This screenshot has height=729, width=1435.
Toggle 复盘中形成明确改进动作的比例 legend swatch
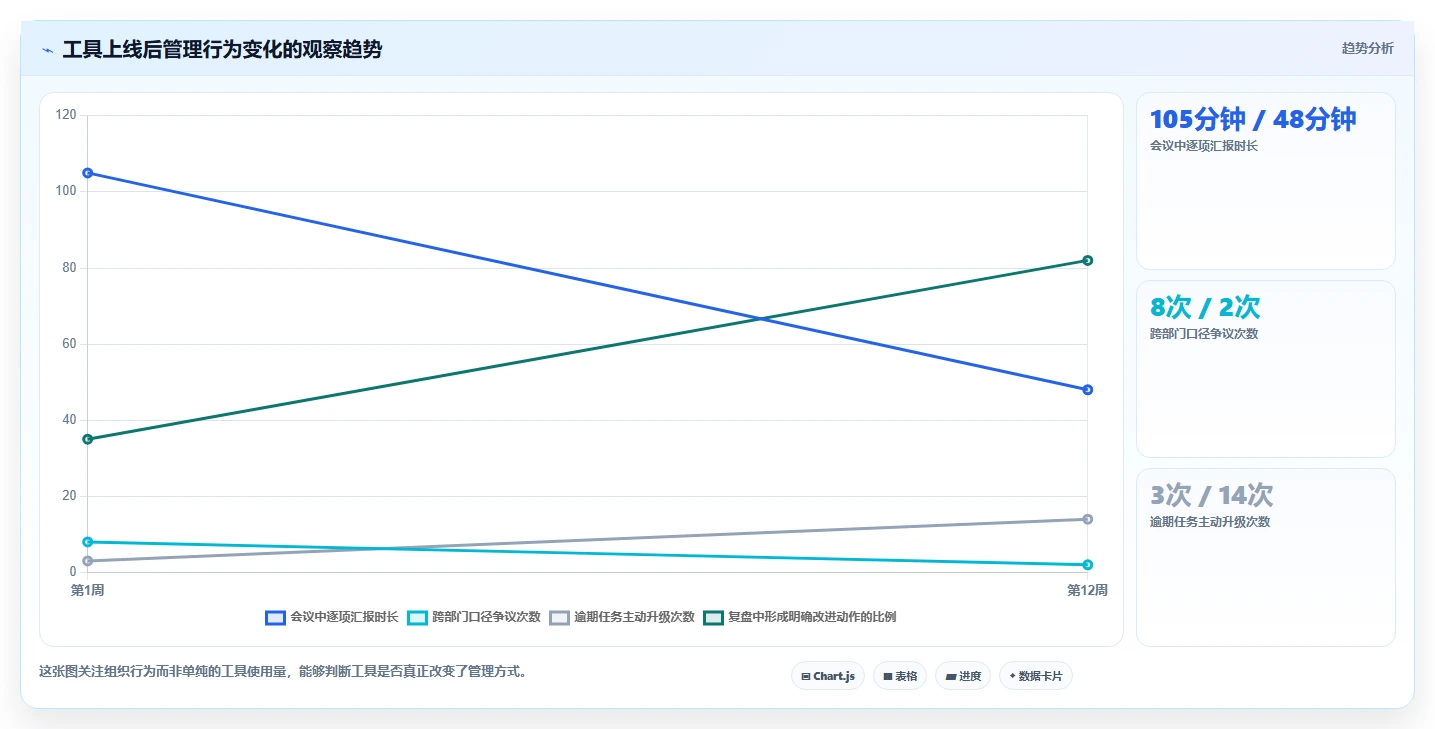713,617
